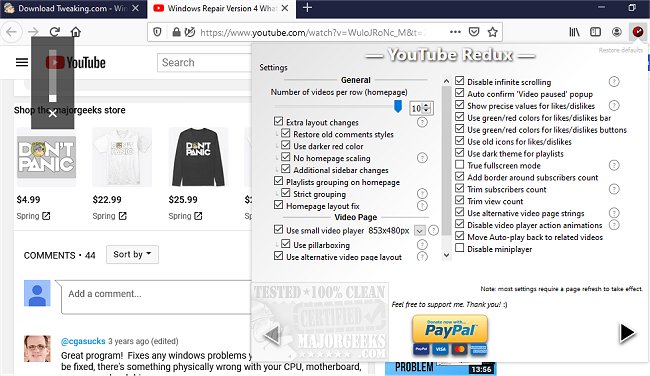The width and height of the screenshot is (650, 376).
Task: Open the comments Sort by dropdown
Action: [132, 254]
